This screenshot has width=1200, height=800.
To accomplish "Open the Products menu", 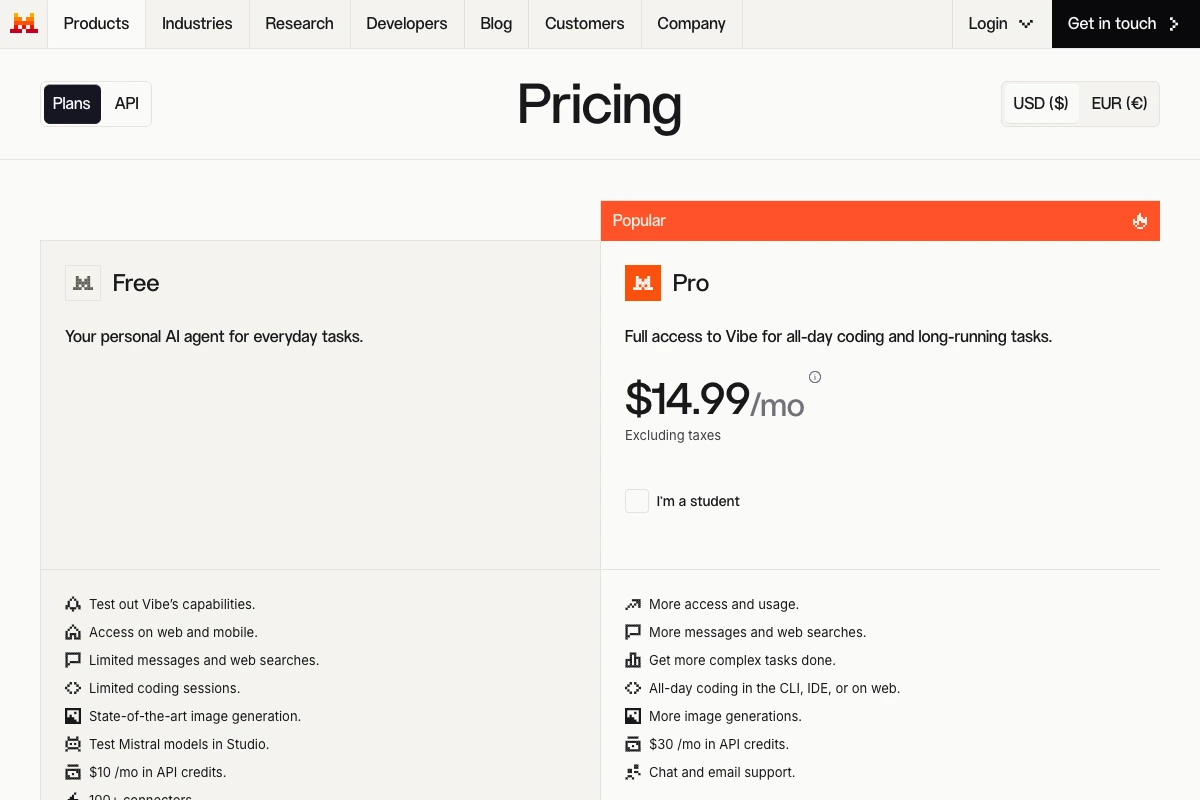I will [x=96, y=24].
